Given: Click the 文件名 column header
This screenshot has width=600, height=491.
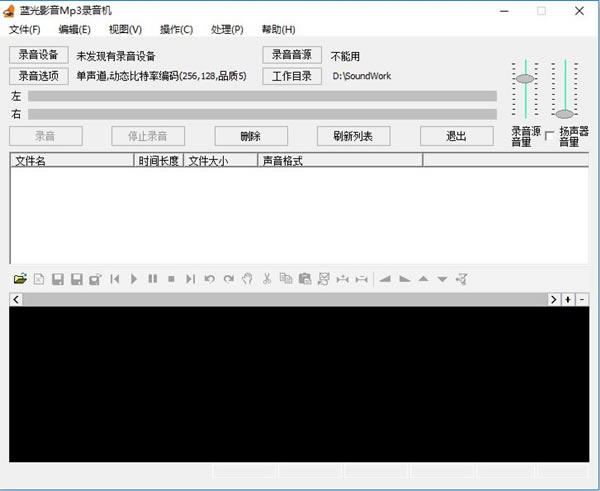Looking at the screenshot, I should tap(72, 161).
